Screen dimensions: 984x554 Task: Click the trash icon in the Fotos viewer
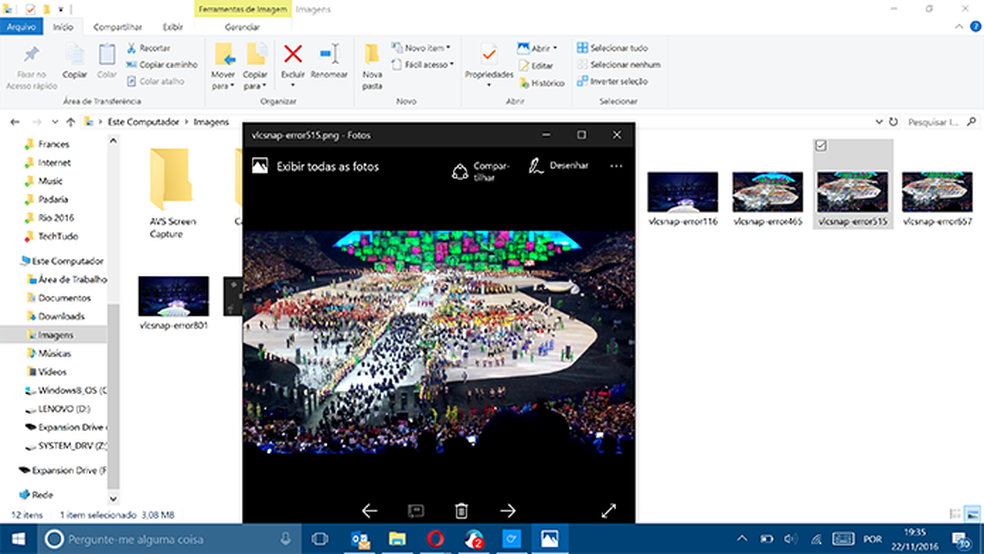click(461, 511)
